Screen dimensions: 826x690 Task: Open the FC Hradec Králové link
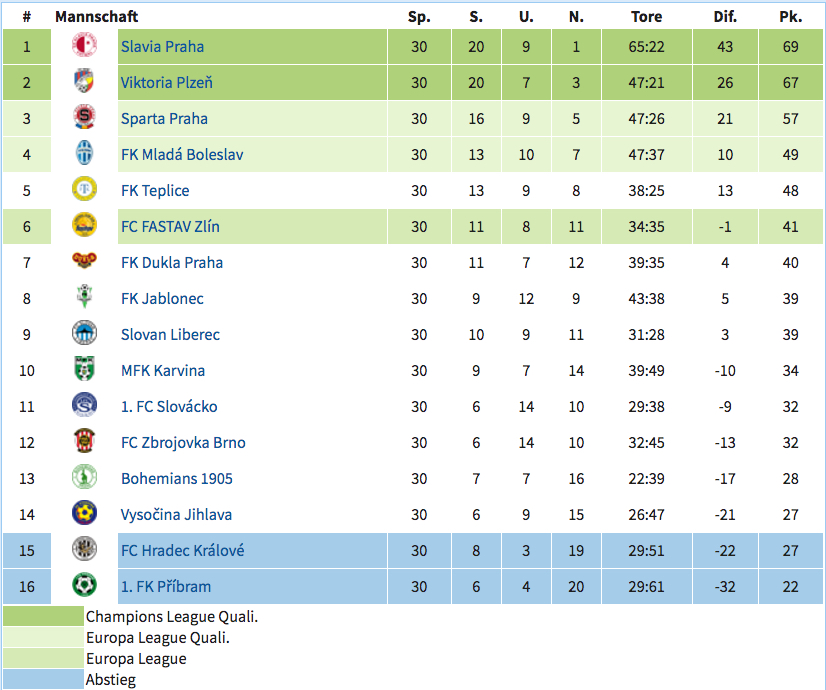pyautogui.click(x=182, y=551)
